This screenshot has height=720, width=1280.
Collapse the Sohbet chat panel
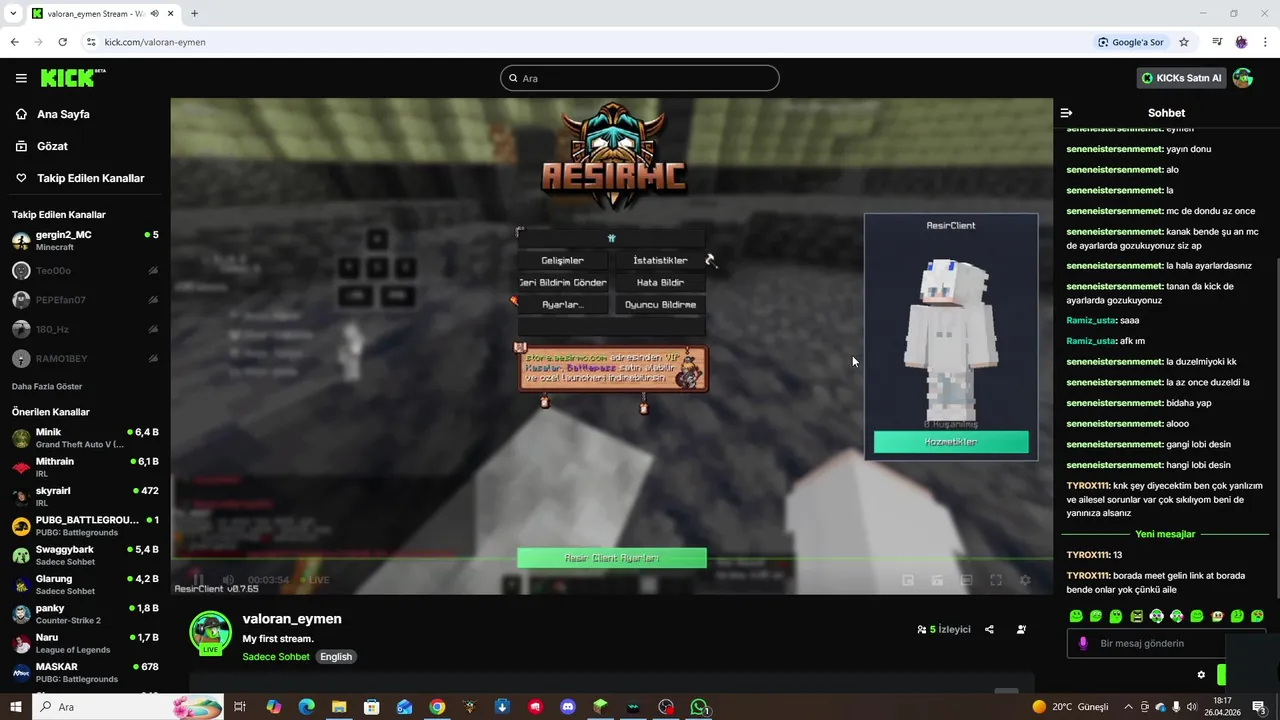coord(1066,113)
